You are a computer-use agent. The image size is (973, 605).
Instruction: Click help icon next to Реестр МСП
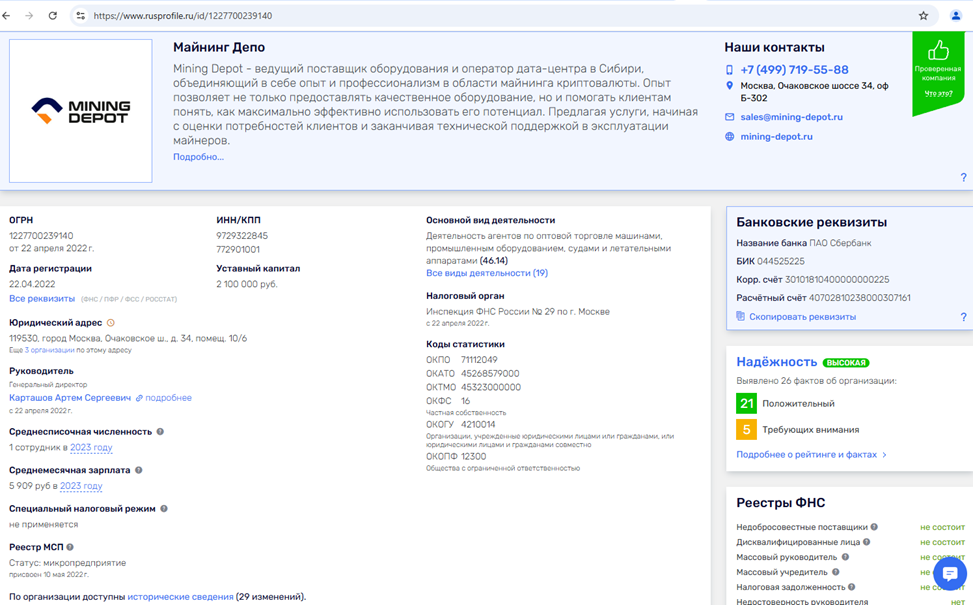tap(70, 547)
